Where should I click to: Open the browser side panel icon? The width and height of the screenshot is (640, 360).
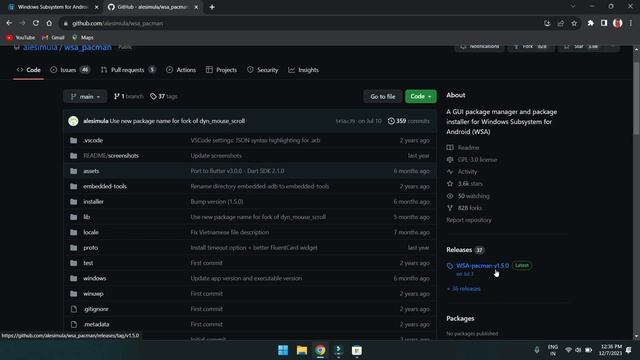pos(604,23)
